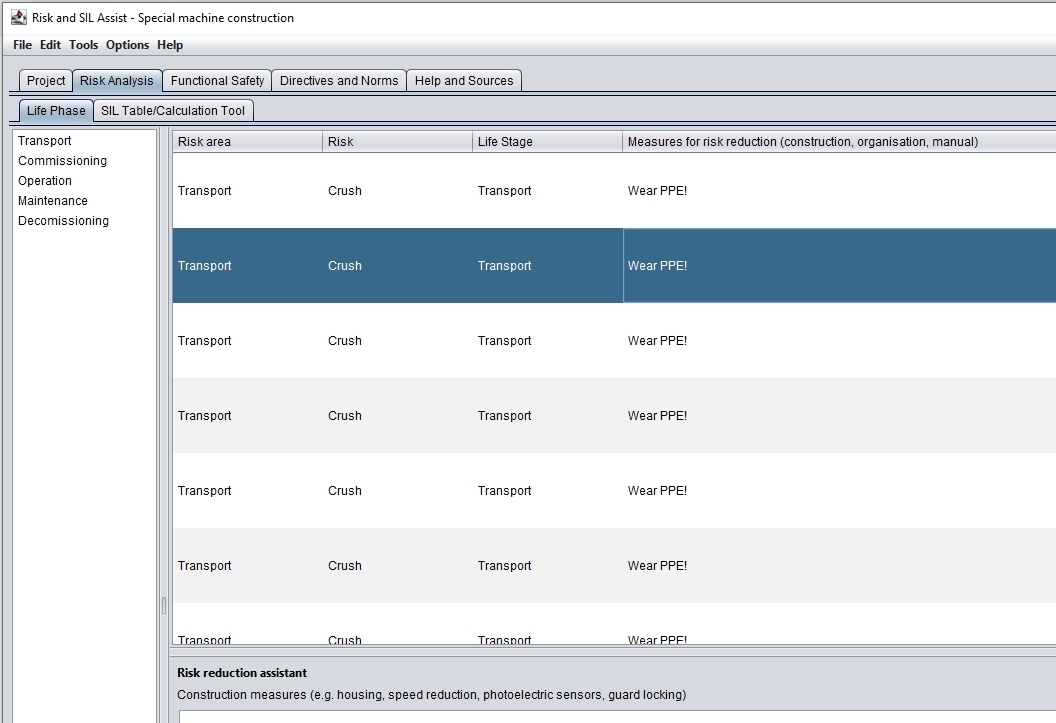
Task: Open the Options menu
Action: pyautogui.click(x=128, y=45)
